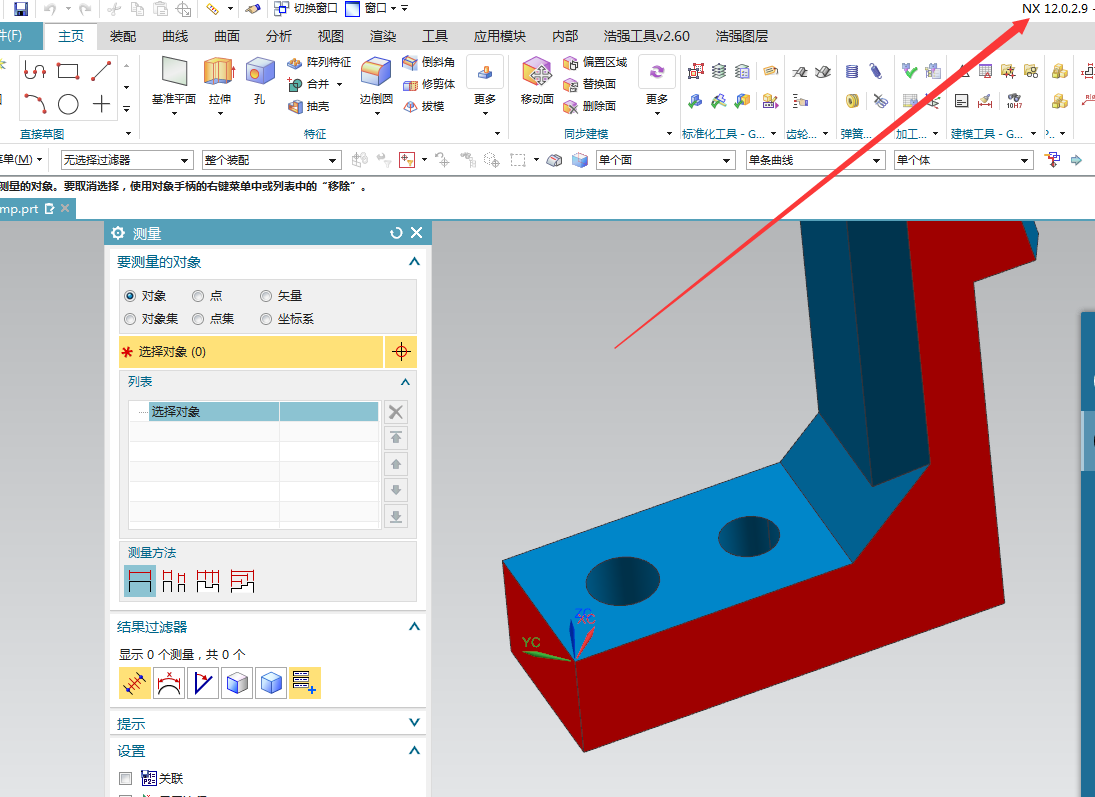Select the 对象 radio button
1095x797 pixels.
point(130,296)
